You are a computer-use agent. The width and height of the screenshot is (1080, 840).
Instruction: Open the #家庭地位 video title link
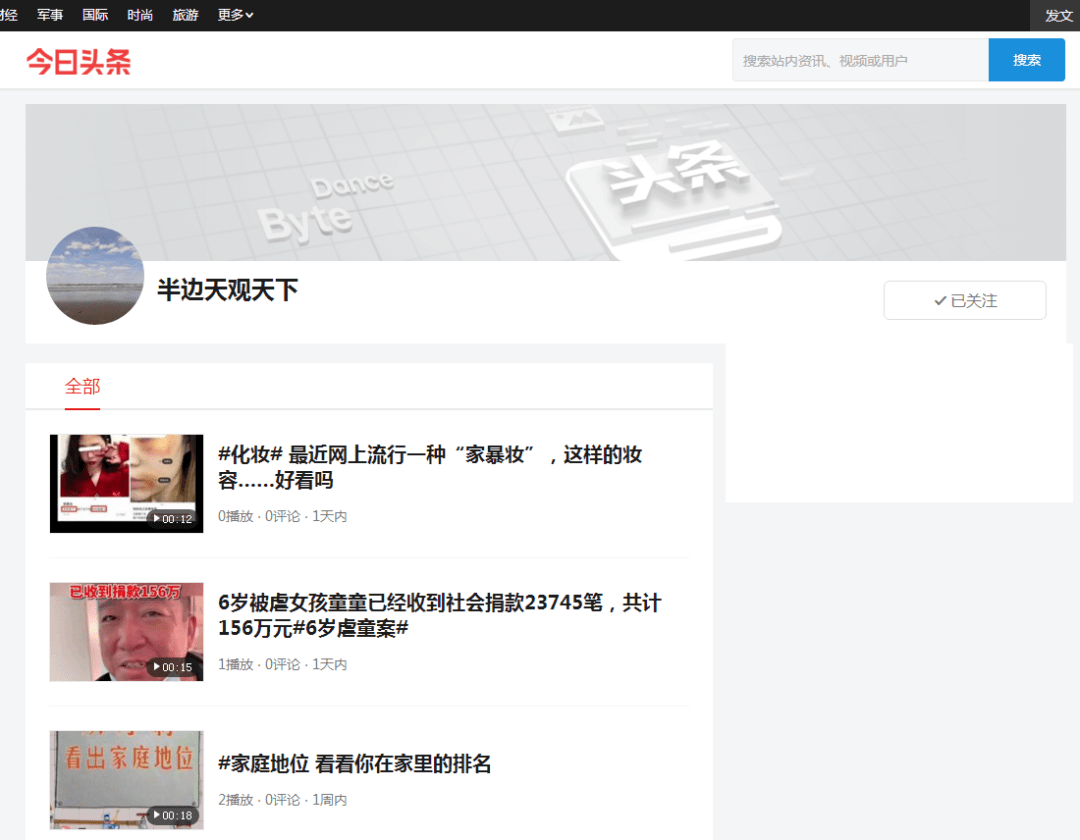[x=355, y=764]
